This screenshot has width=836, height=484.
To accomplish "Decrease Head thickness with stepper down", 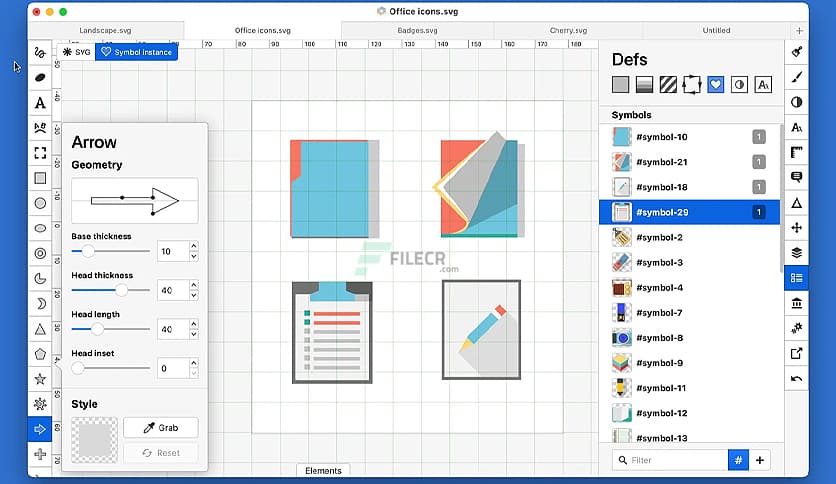I will (194, 295).
